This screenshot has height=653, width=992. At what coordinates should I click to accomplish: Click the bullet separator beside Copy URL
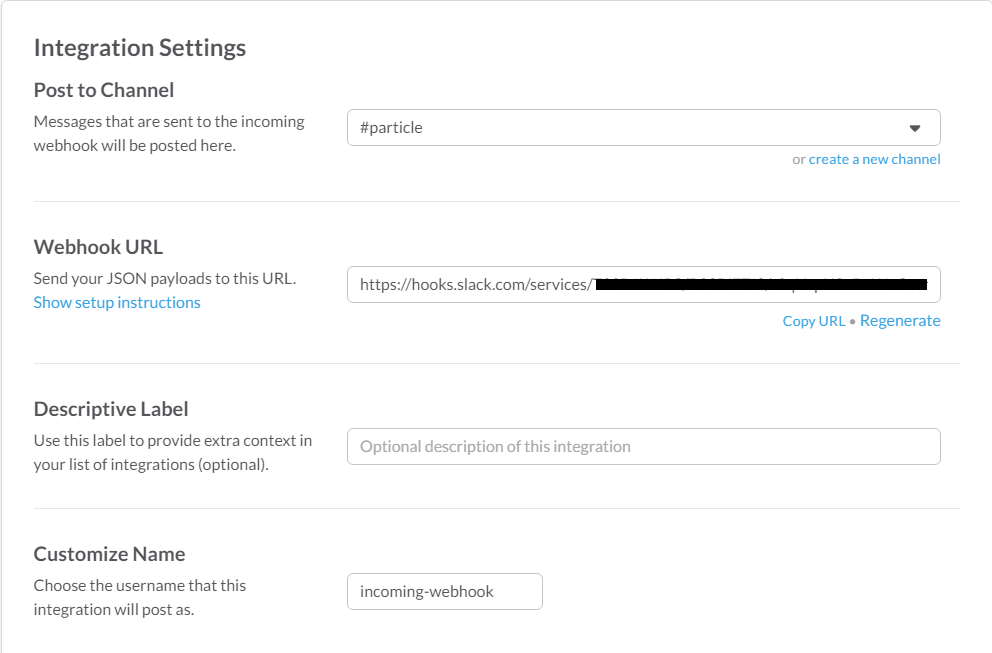click(x=852, y=322)
